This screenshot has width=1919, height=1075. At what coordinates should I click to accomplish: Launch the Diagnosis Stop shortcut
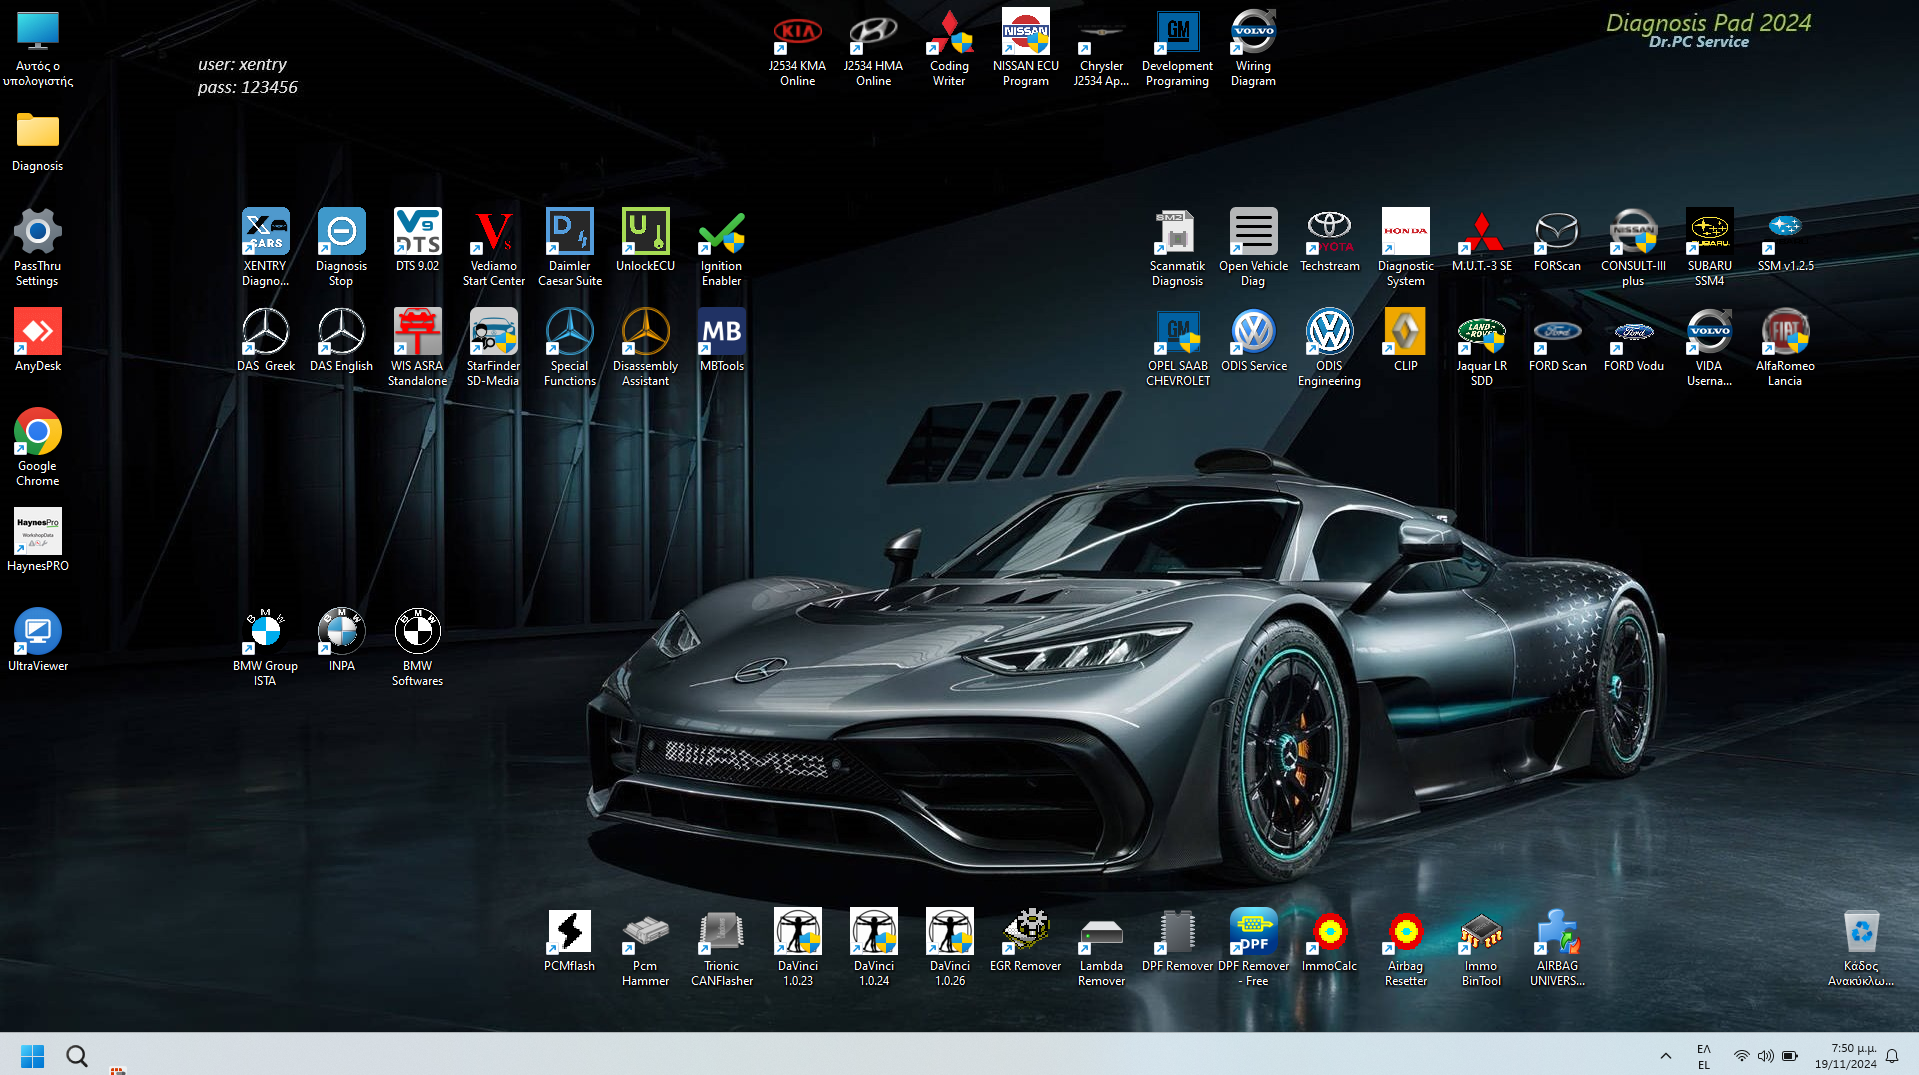tap(341, 246)
